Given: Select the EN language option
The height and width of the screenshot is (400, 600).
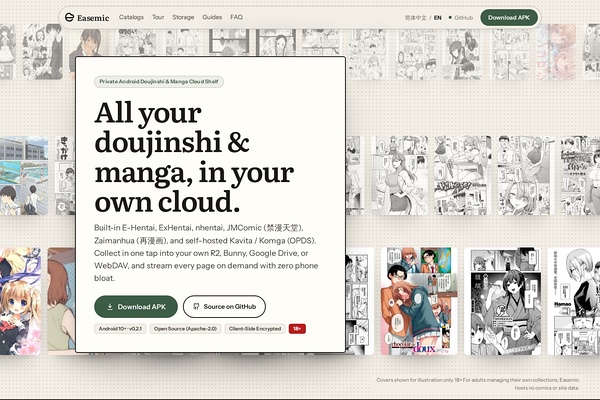Looking at the screenshot, I should (x=438, y=18).
